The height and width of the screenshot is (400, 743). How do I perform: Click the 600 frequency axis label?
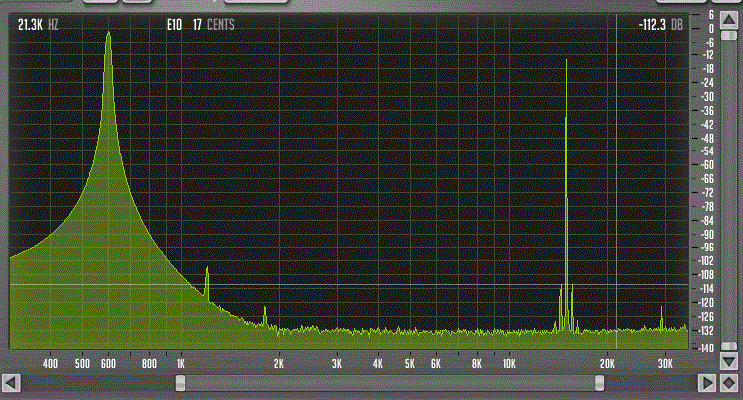[x=109, y=364]
